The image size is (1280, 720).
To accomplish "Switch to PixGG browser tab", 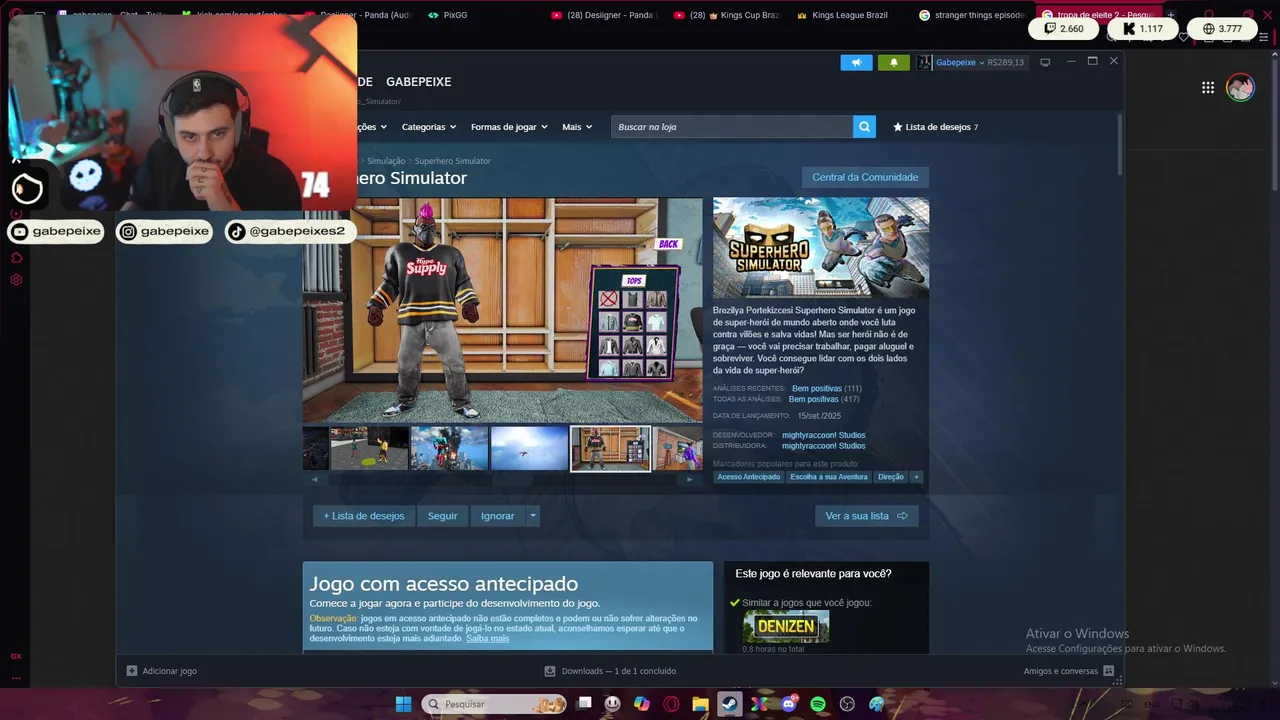I will 447,15.
